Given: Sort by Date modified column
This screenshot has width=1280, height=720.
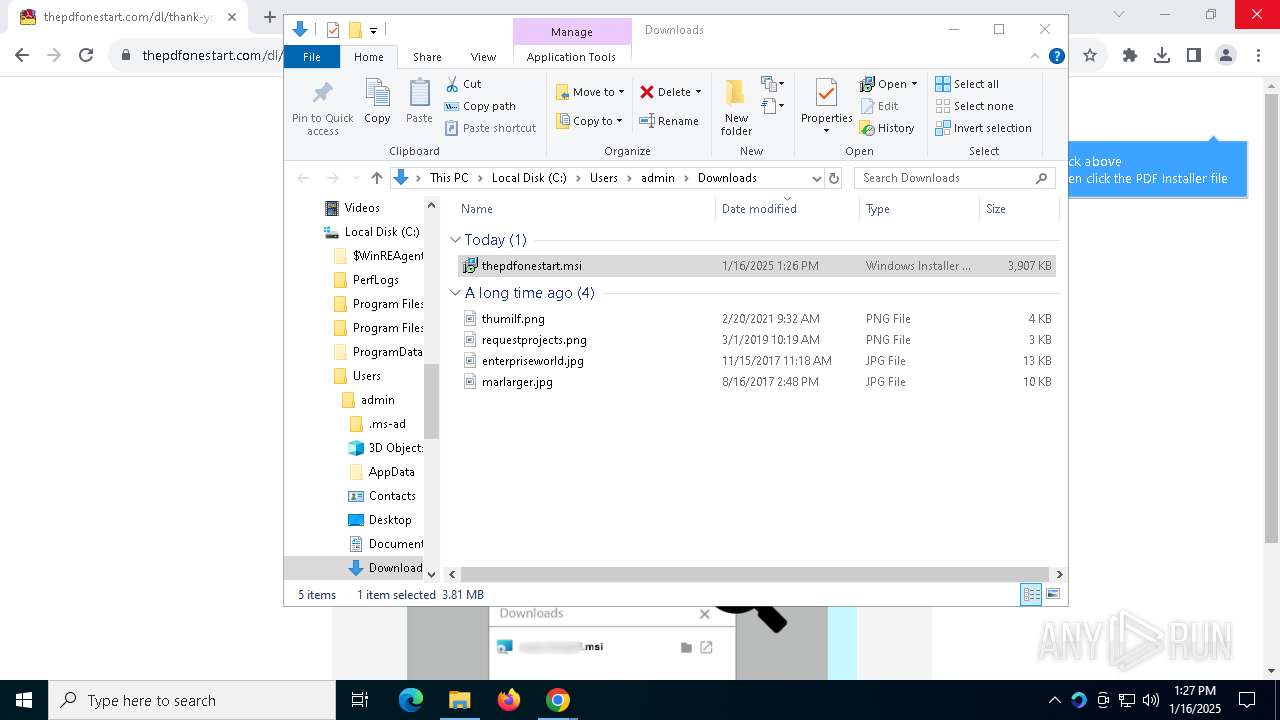Looking at the screenshot, I should (x=759, y=209).
